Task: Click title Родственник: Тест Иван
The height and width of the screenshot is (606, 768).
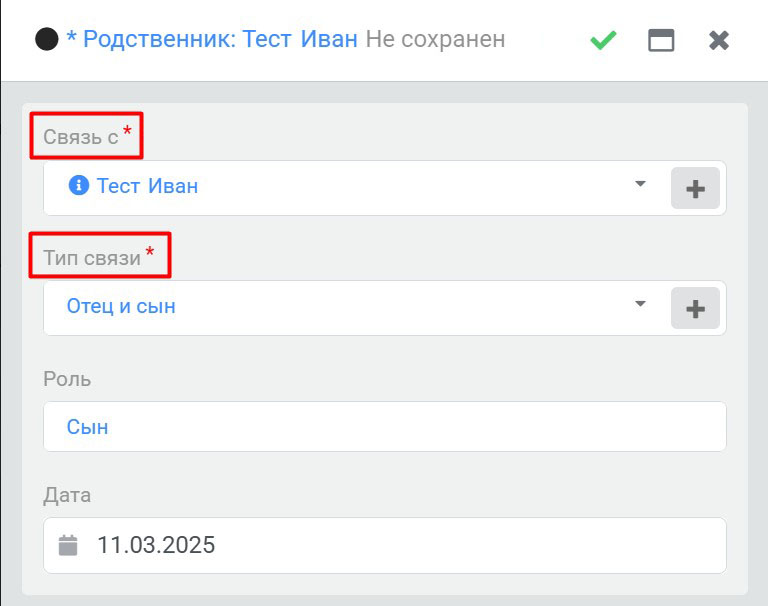Action: [x=220, y=39]
